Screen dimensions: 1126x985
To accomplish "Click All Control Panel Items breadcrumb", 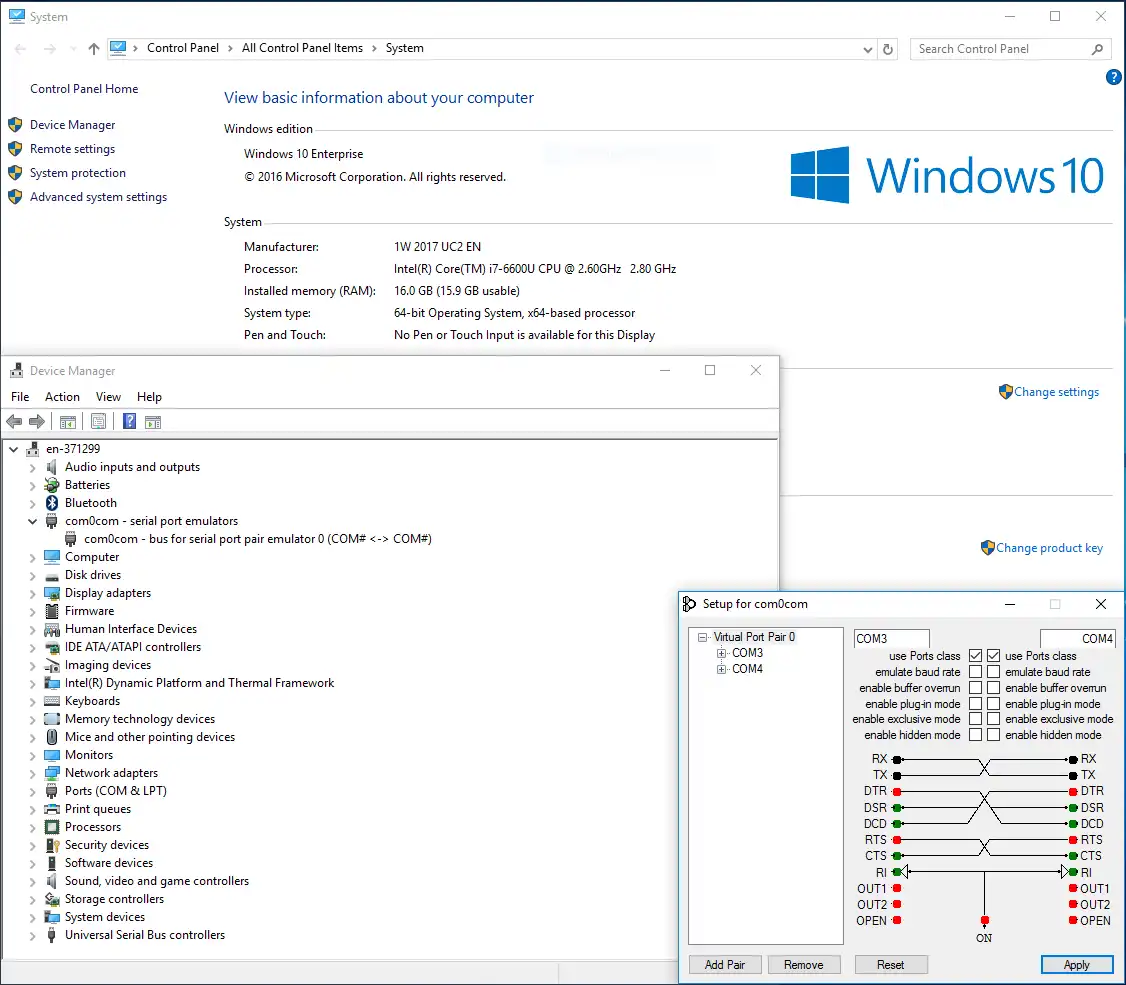I will [x=302, y=48].
